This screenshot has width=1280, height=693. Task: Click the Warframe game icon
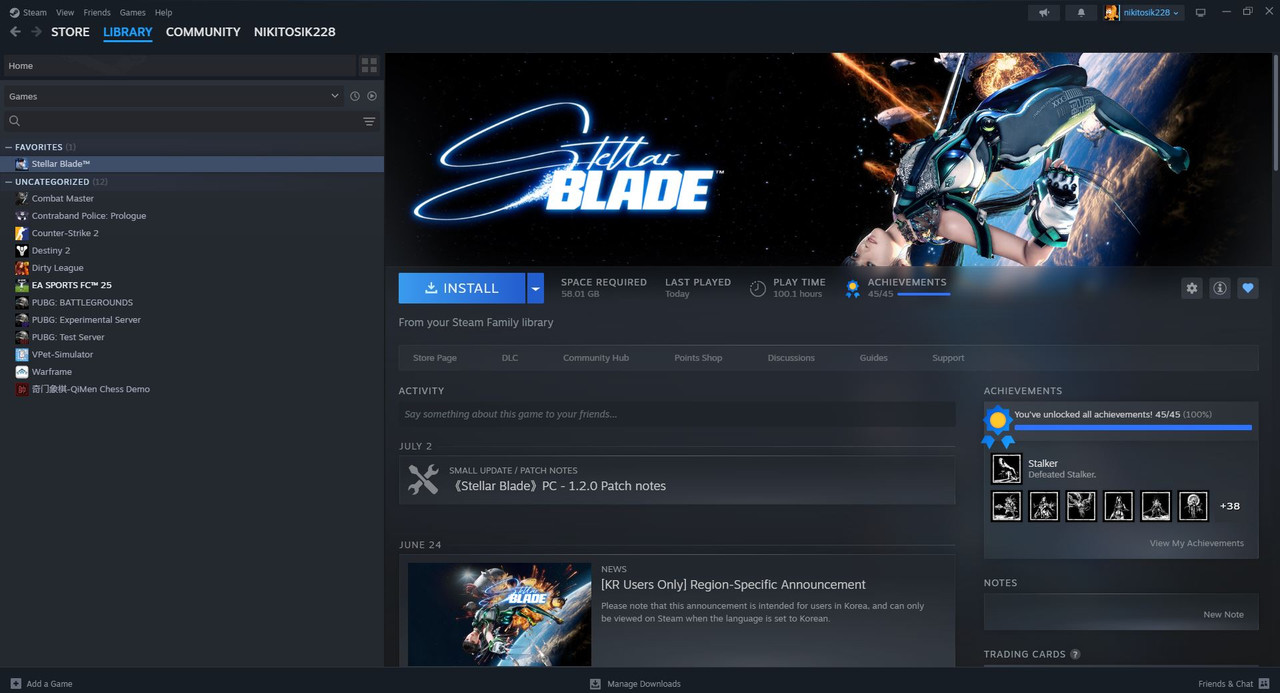22,371
